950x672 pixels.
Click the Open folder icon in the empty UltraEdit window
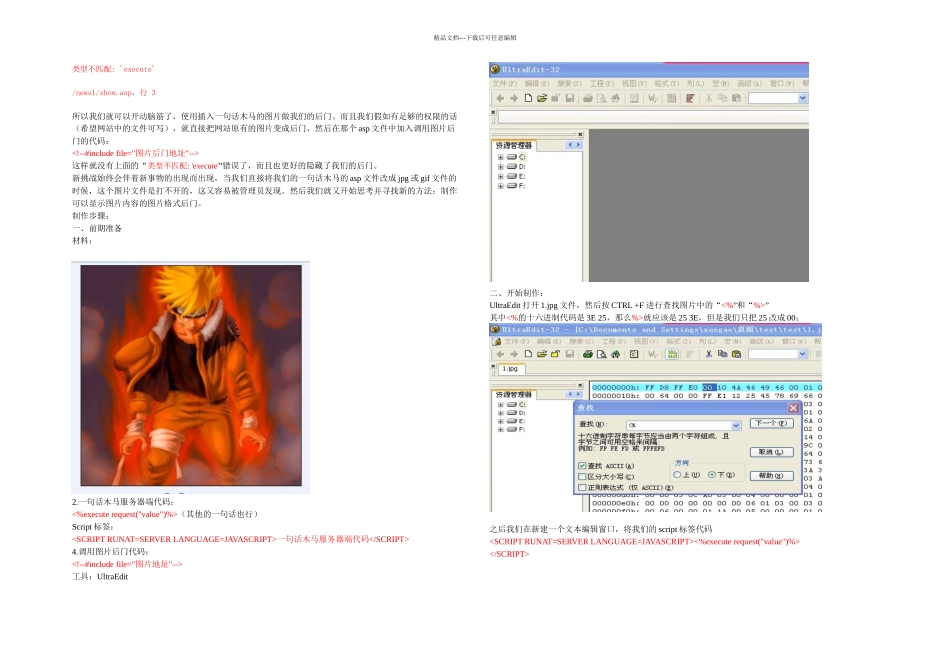(x=542, y=98)
